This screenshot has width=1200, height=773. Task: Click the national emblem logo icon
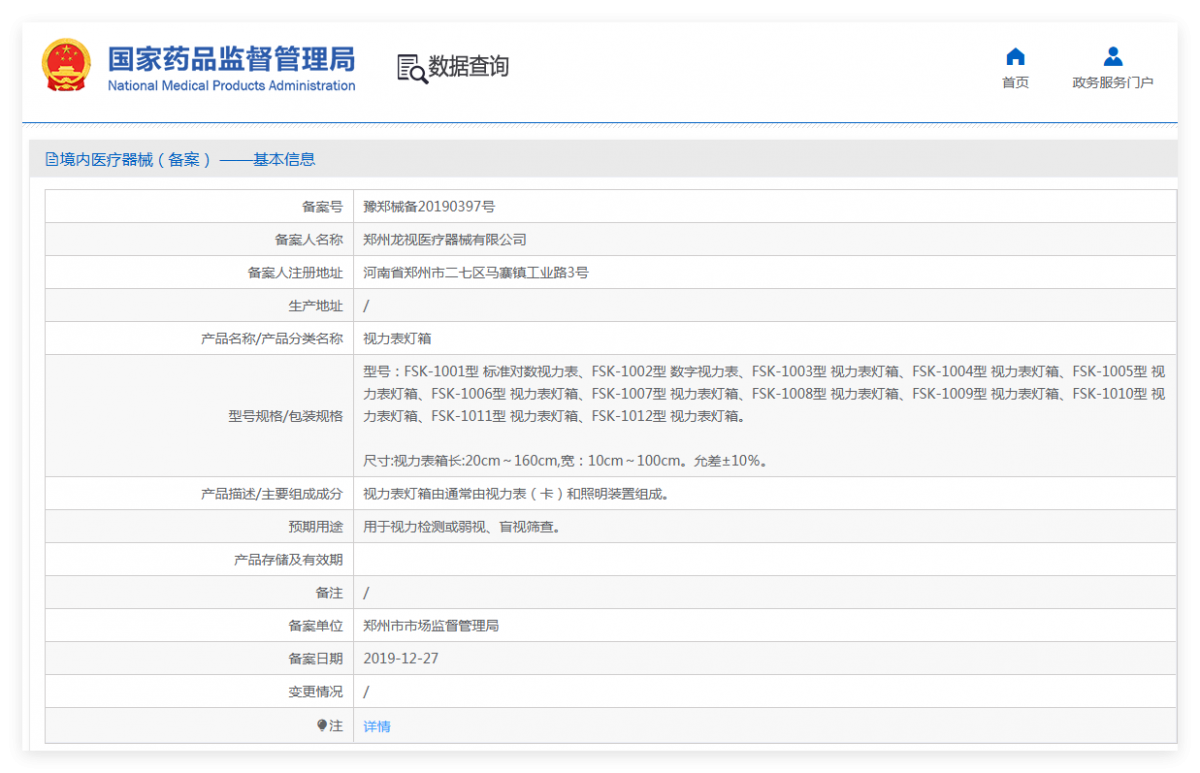pyautogui.click(x=66, y=66)
